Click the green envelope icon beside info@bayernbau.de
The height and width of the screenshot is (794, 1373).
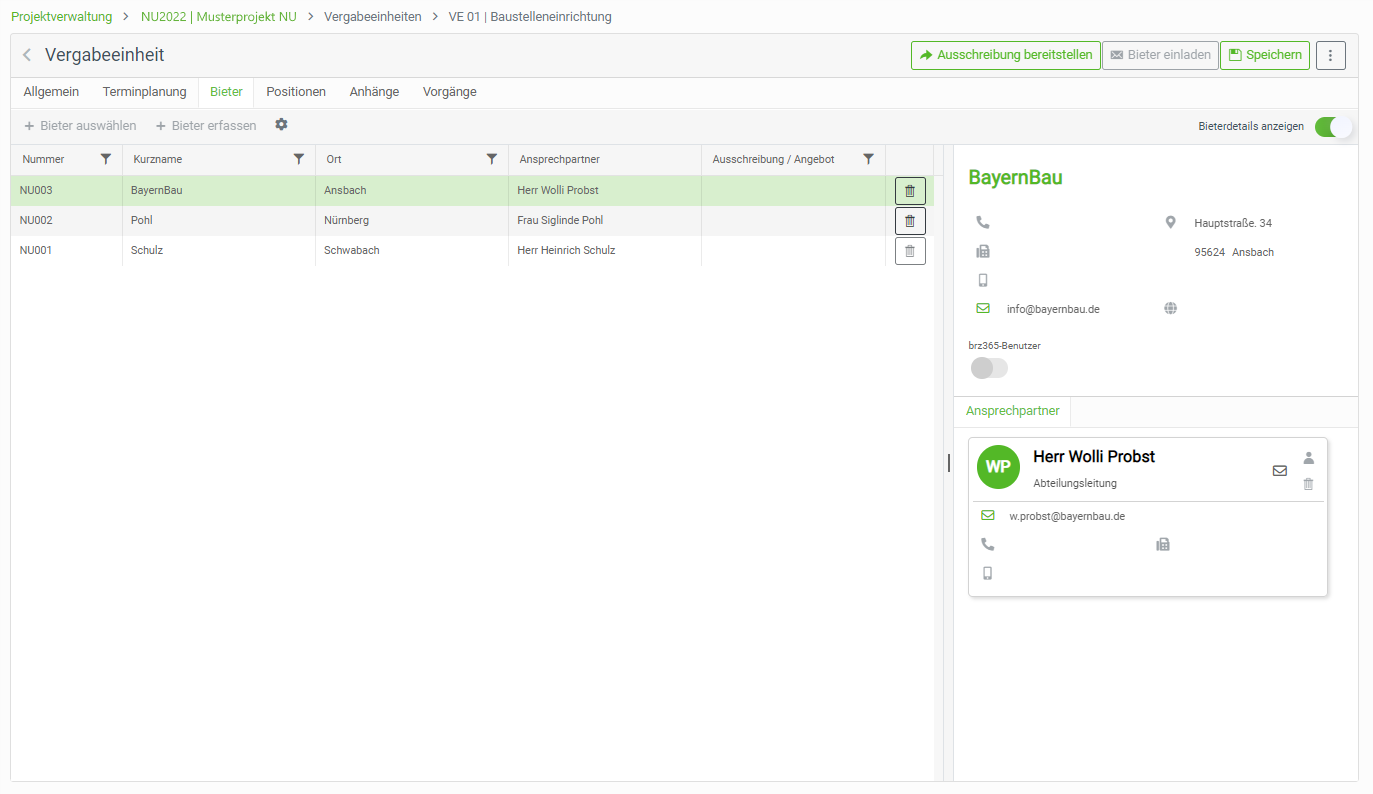(x=983, y=309)
